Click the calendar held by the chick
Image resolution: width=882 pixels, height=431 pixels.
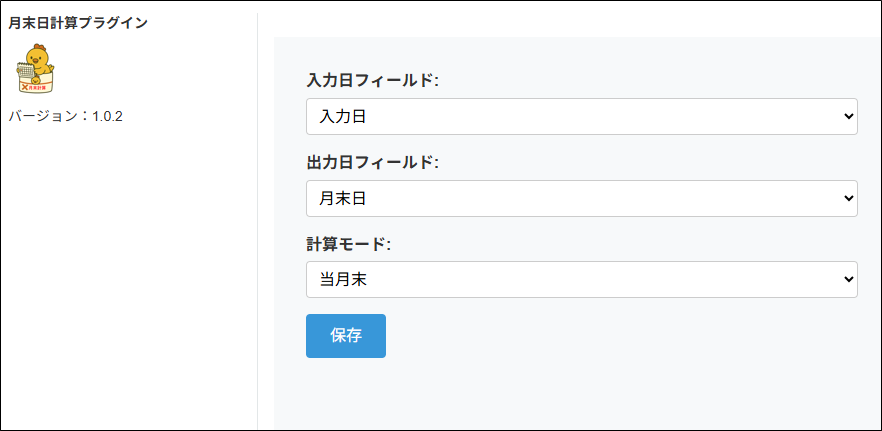26,69
